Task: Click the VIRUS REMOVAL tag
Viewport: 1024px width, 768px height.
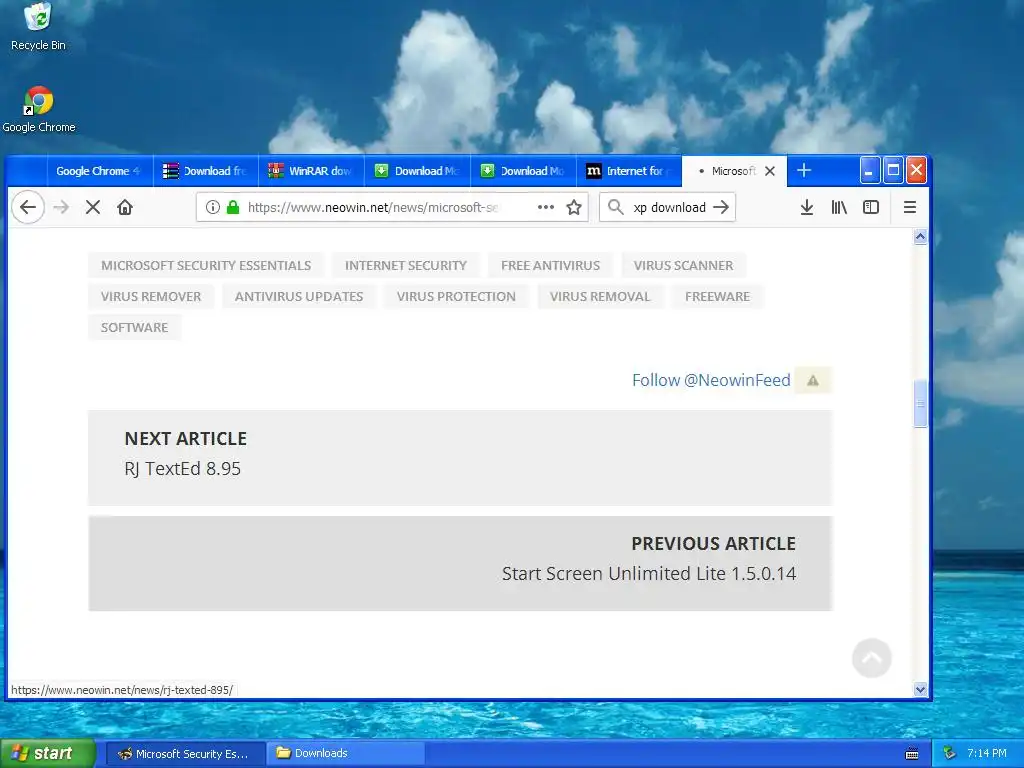Action: [600, 296]
